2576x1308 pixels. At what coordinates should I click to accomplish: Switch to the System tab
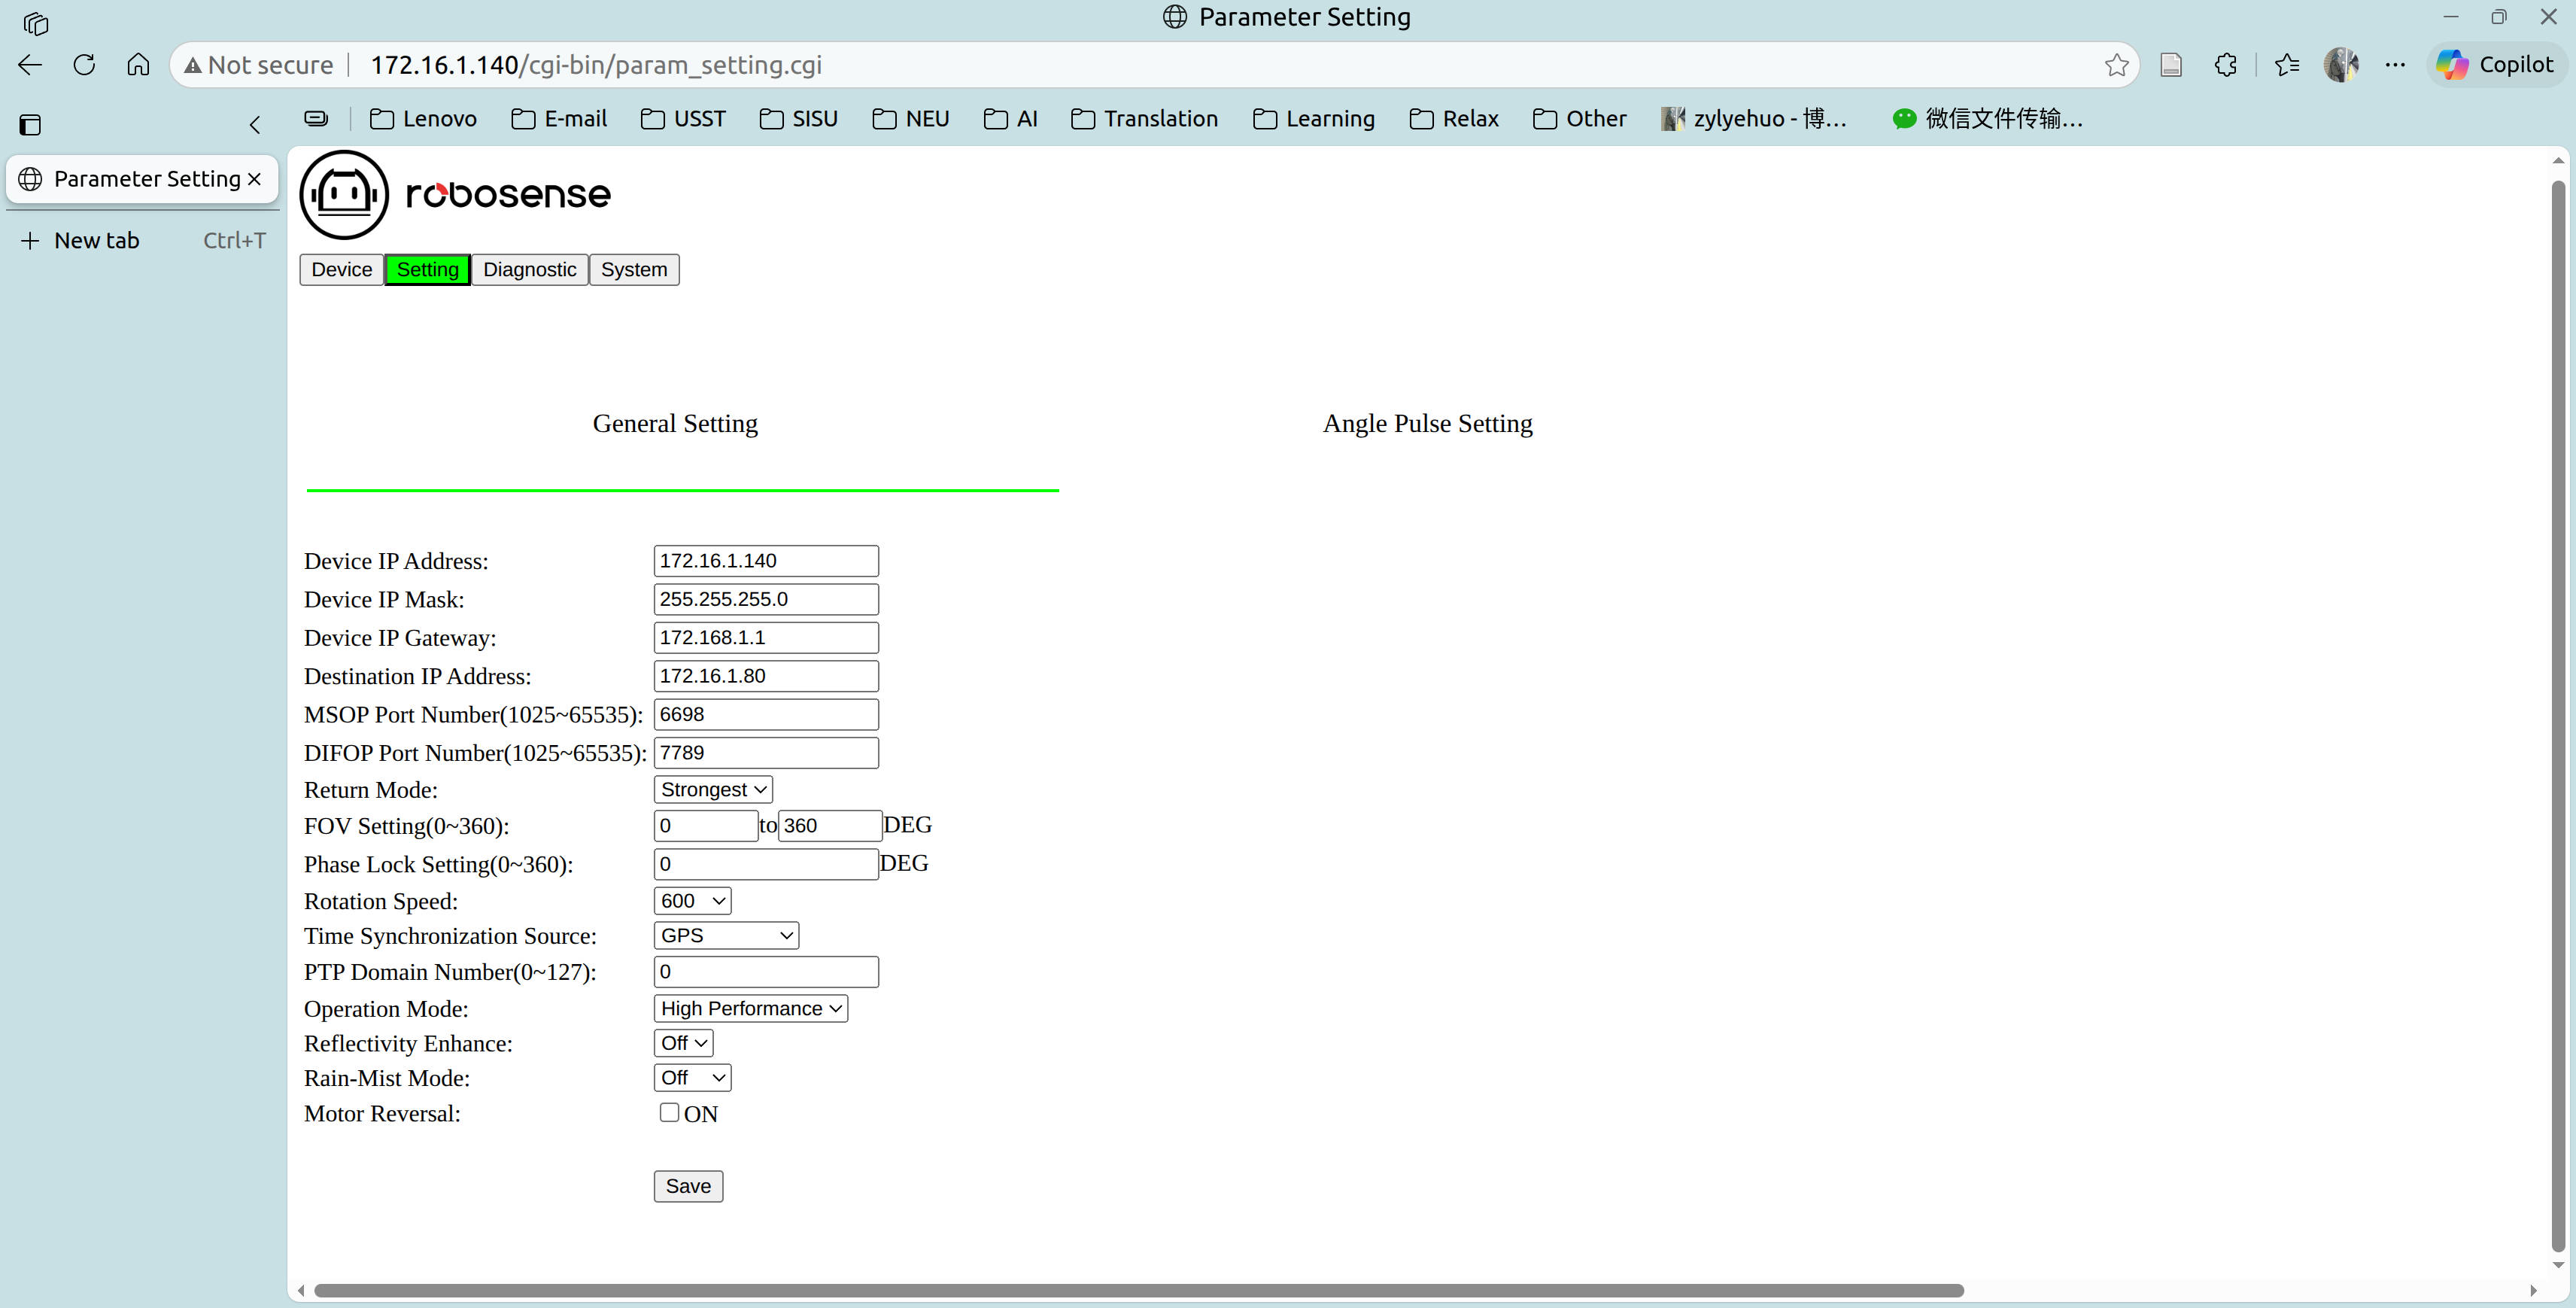(x=633, y=270)
